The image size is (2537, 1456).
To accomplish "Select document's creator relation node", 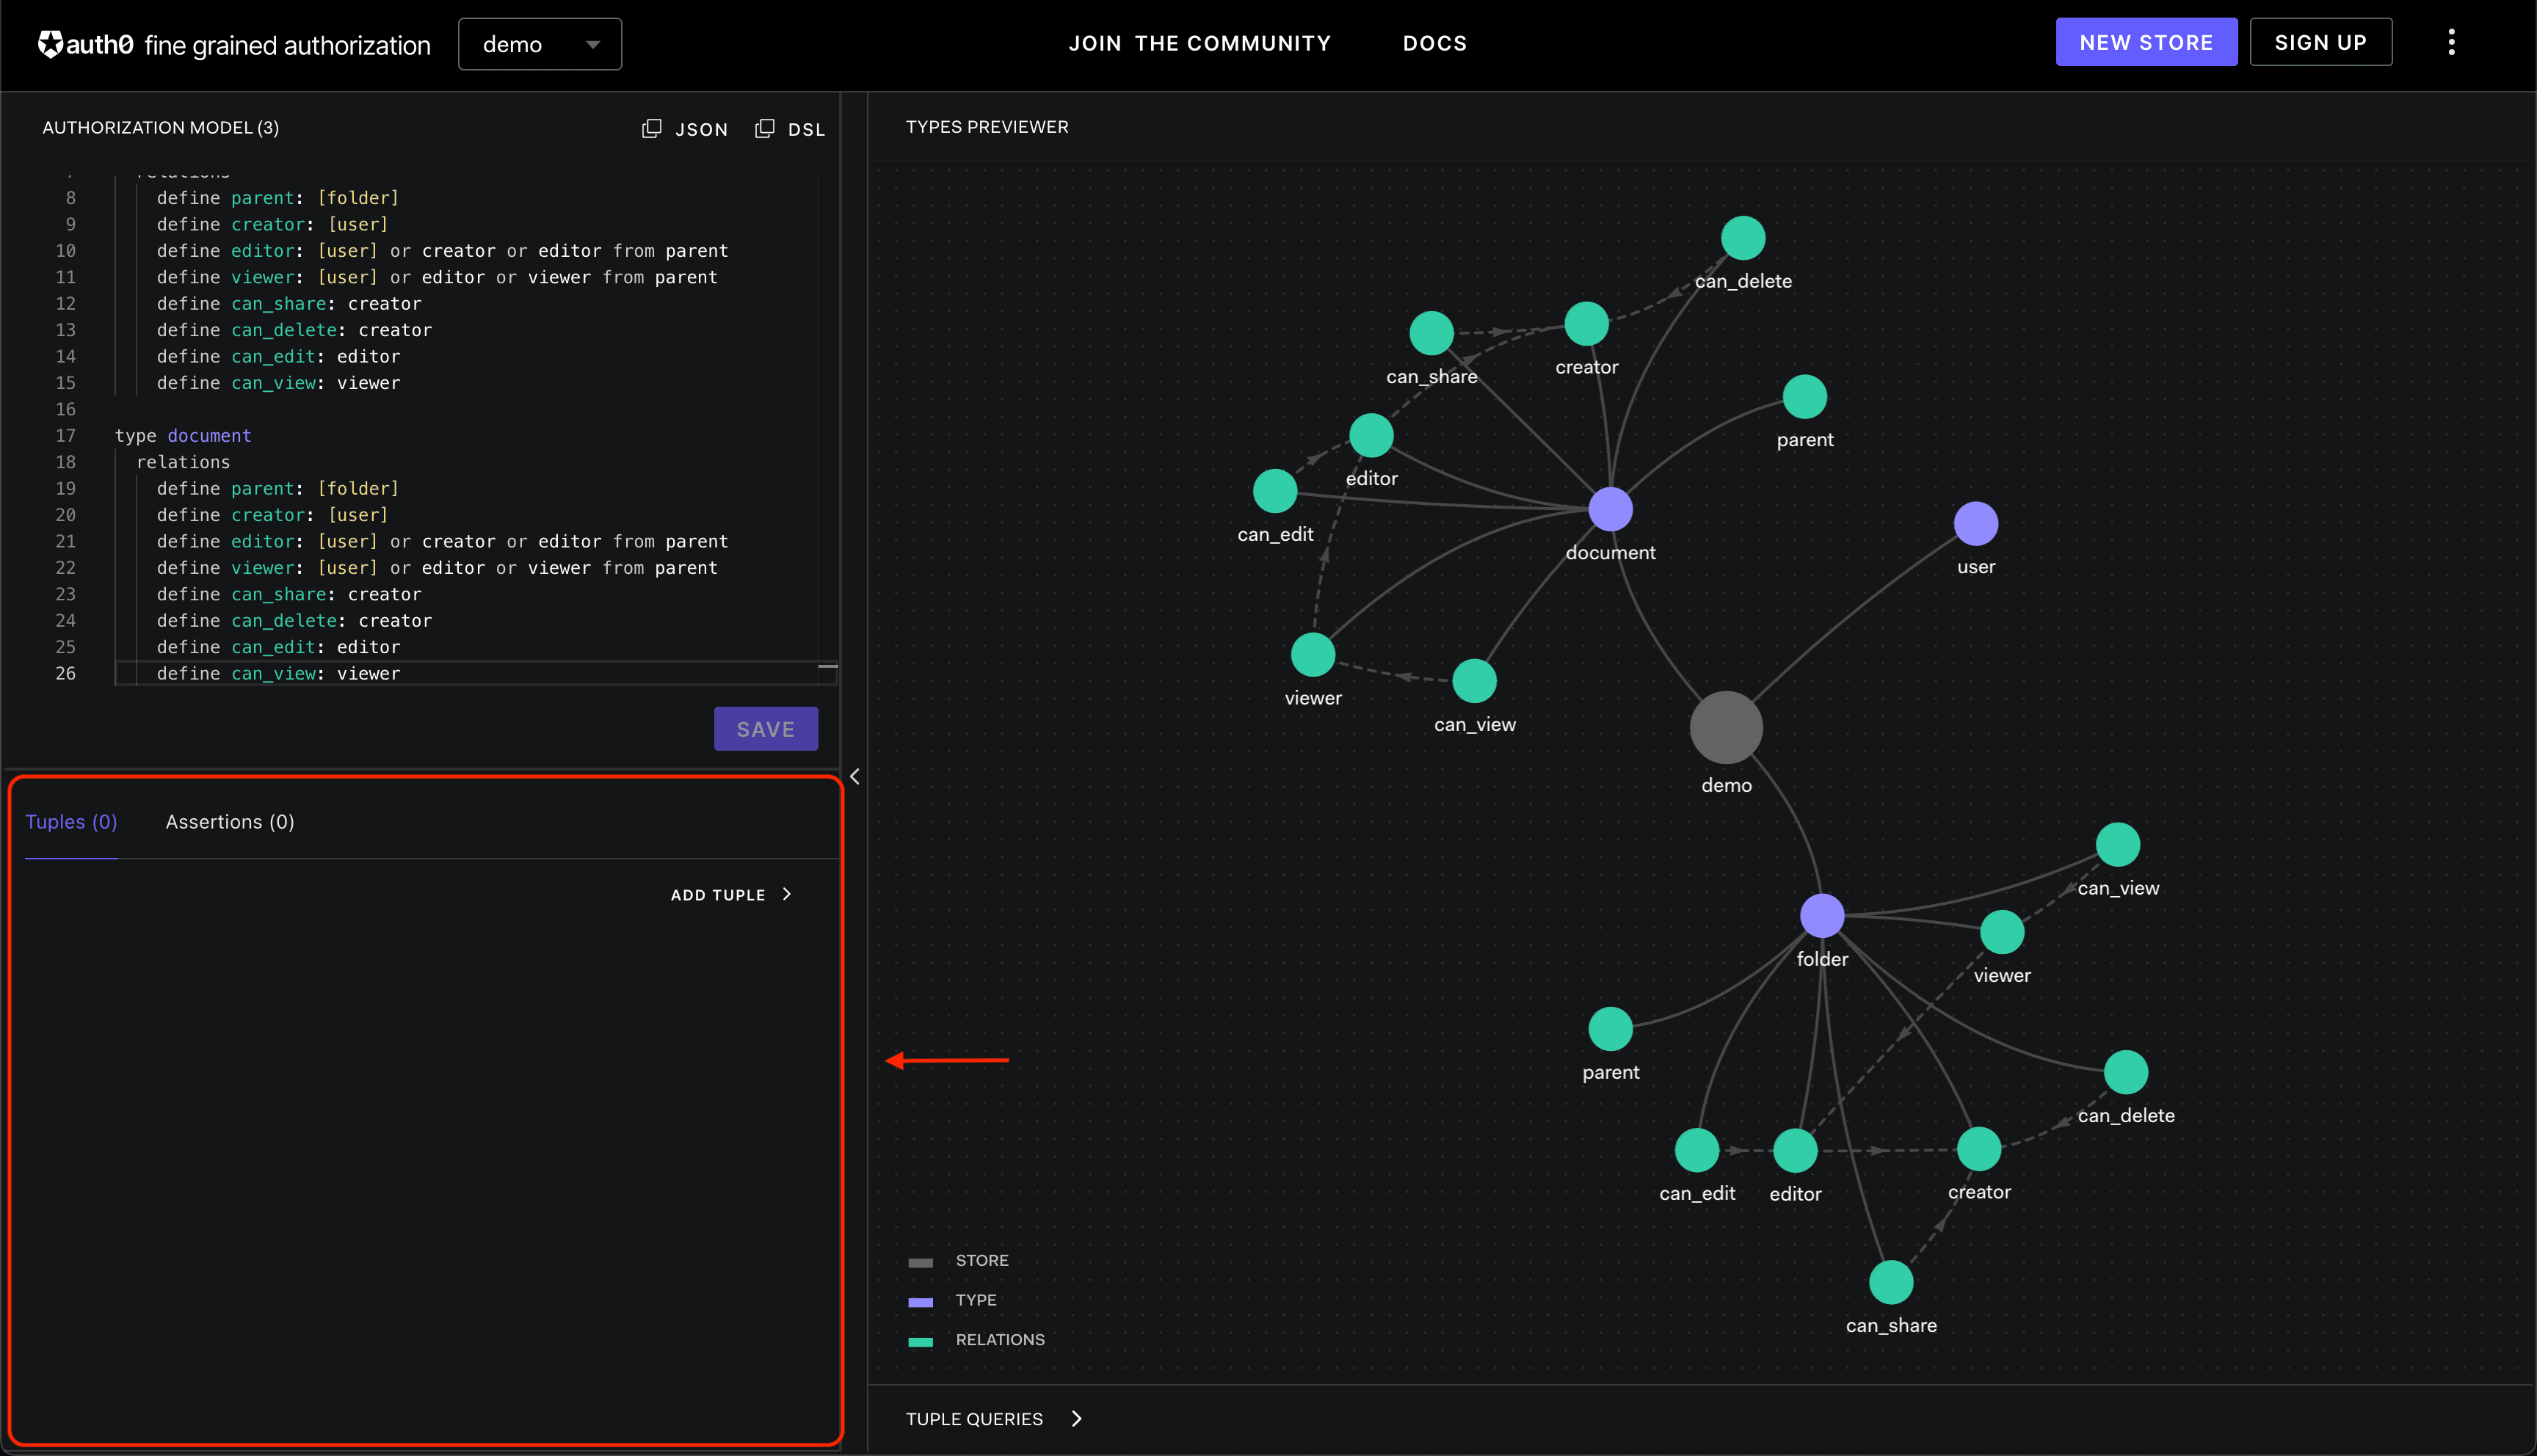I will (x=1586, y=324).
